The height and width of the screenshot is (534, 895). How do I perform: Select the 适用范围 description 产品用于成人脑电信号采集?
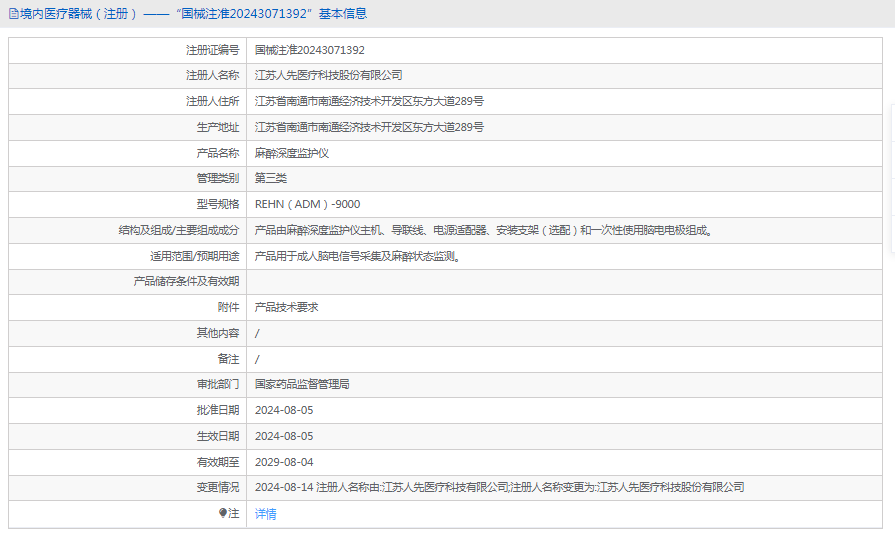357,256
